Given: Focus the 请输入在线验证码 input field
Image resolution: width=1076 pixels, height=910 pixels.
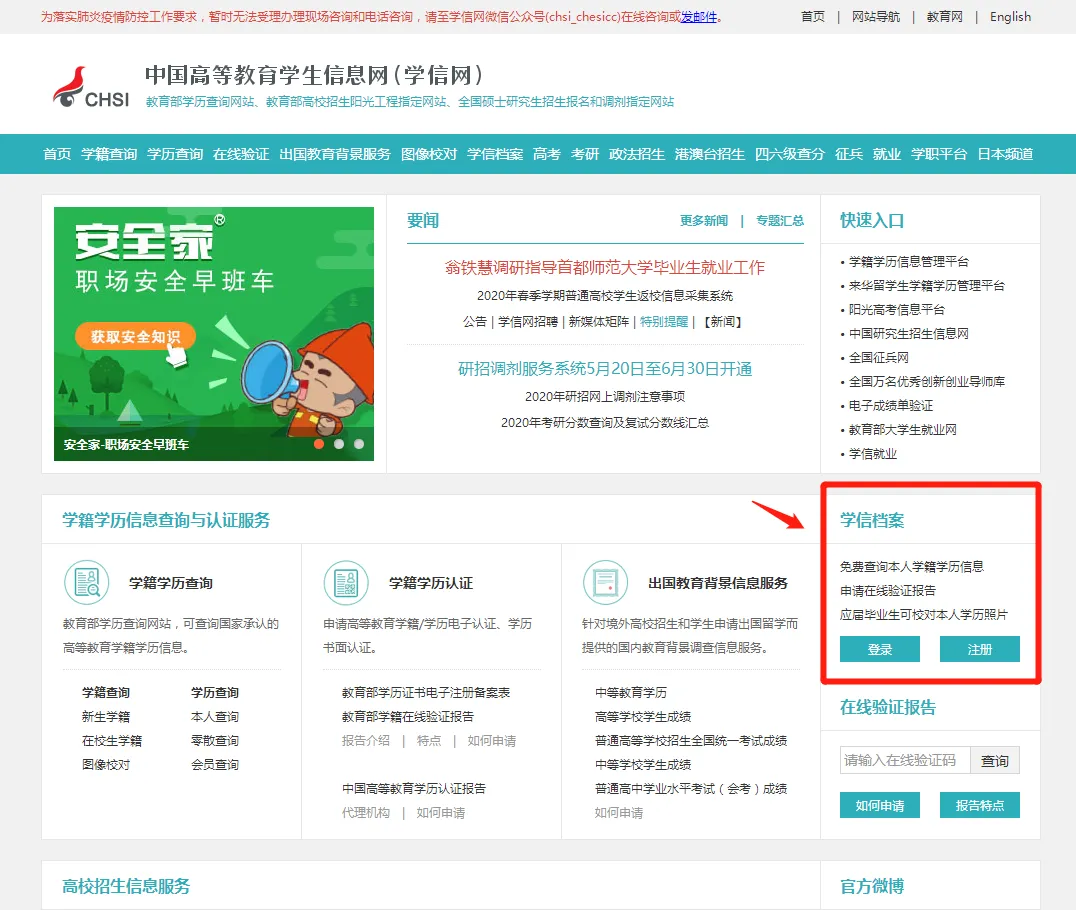Looking at the screenshot, I should pos(904,760).
